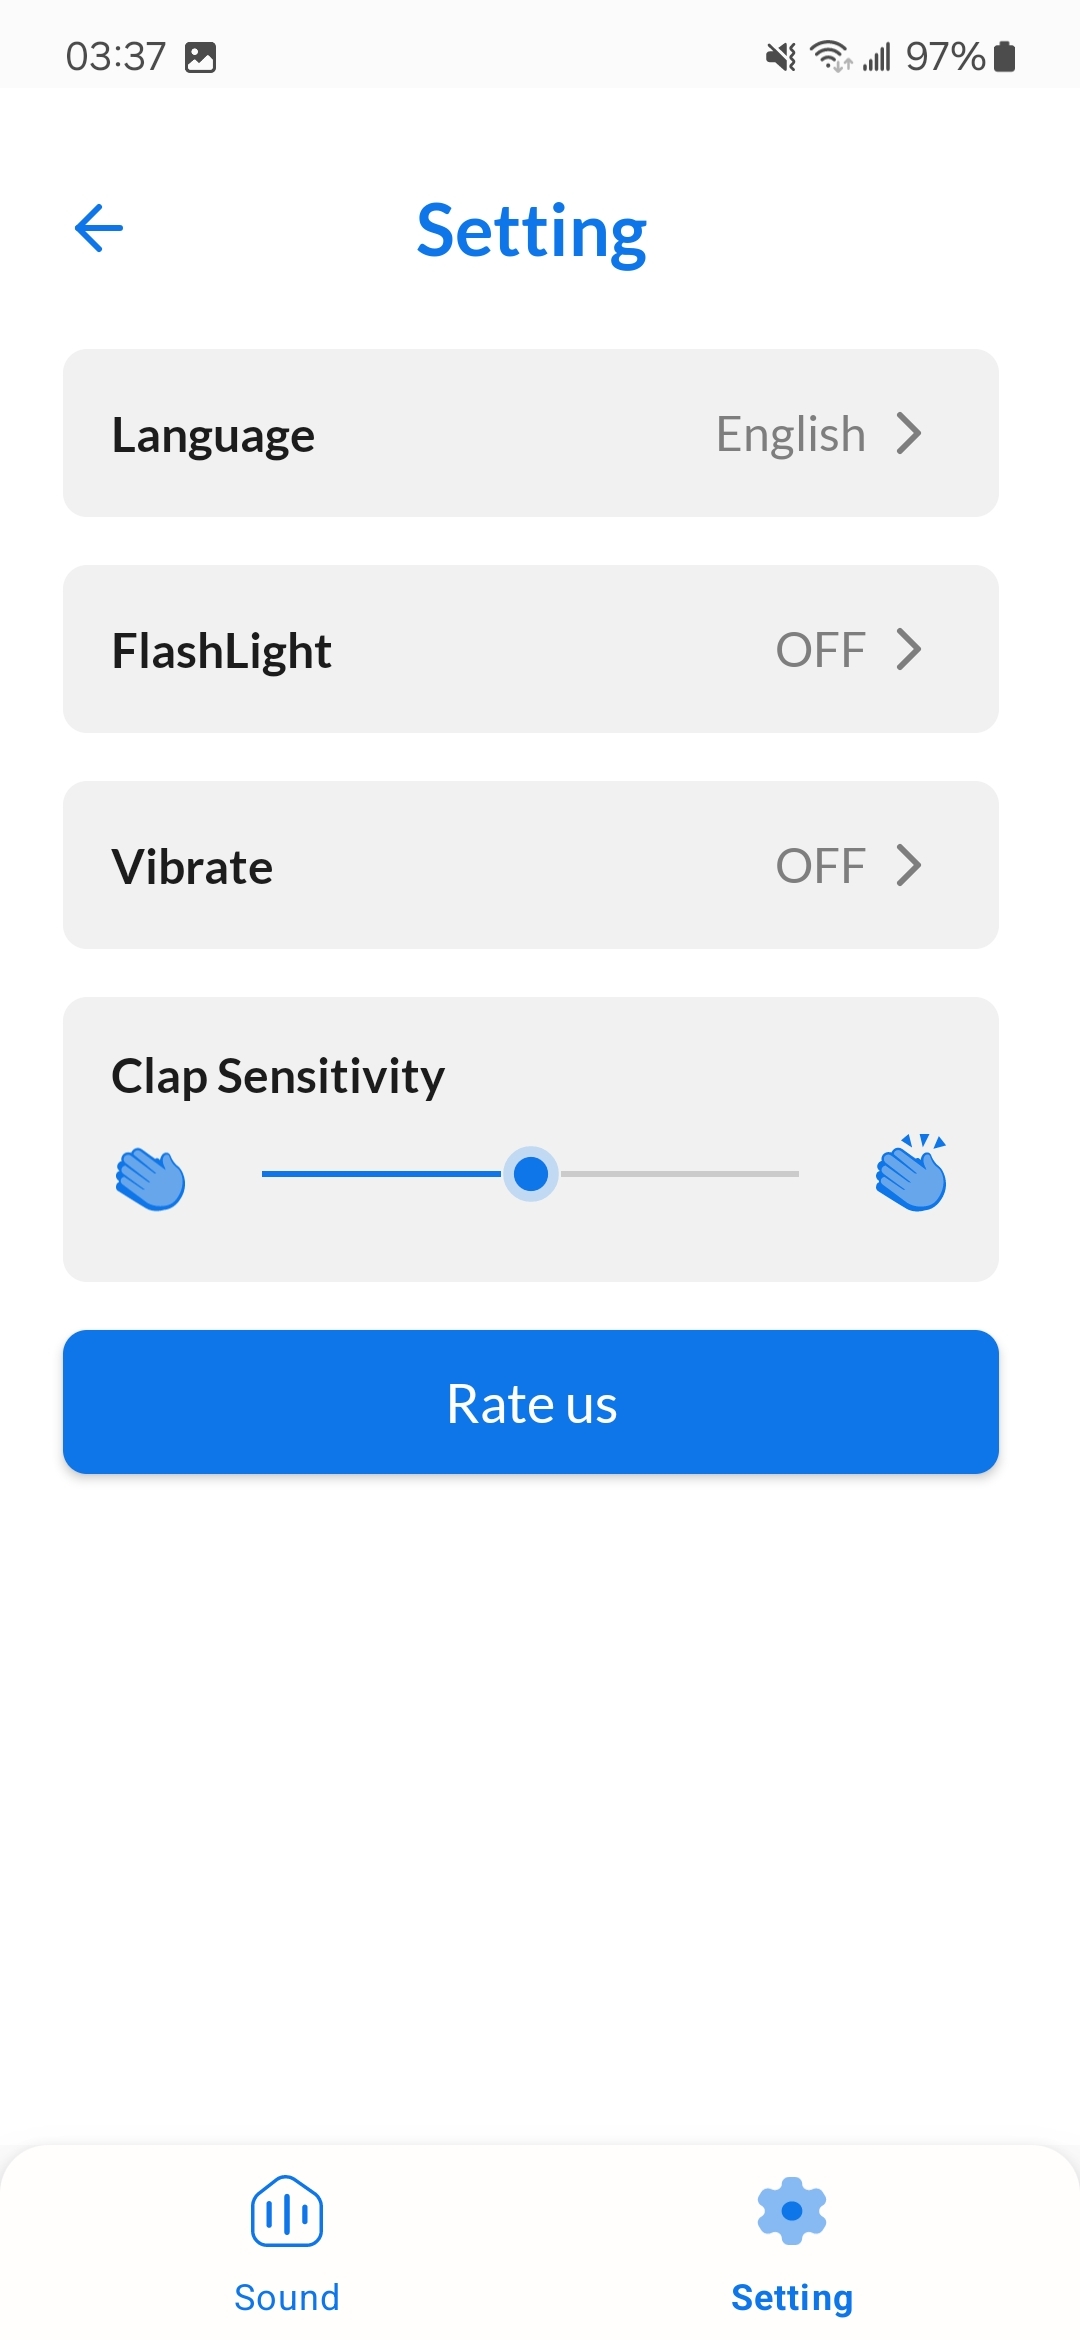Toggle Vibrate OFF value

pyautogui.click(x=820, y=866)
